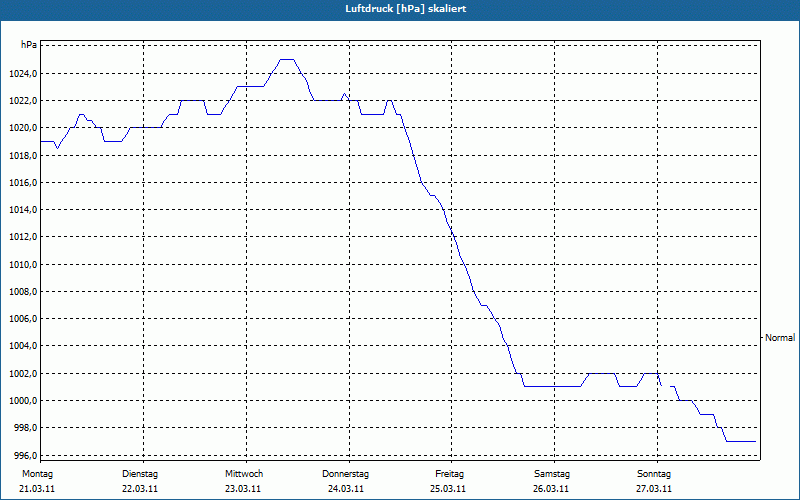This screenshot has width=800, height=500.
Task: Click the '1006,0' pressure axis value
Action: (23, 318)
